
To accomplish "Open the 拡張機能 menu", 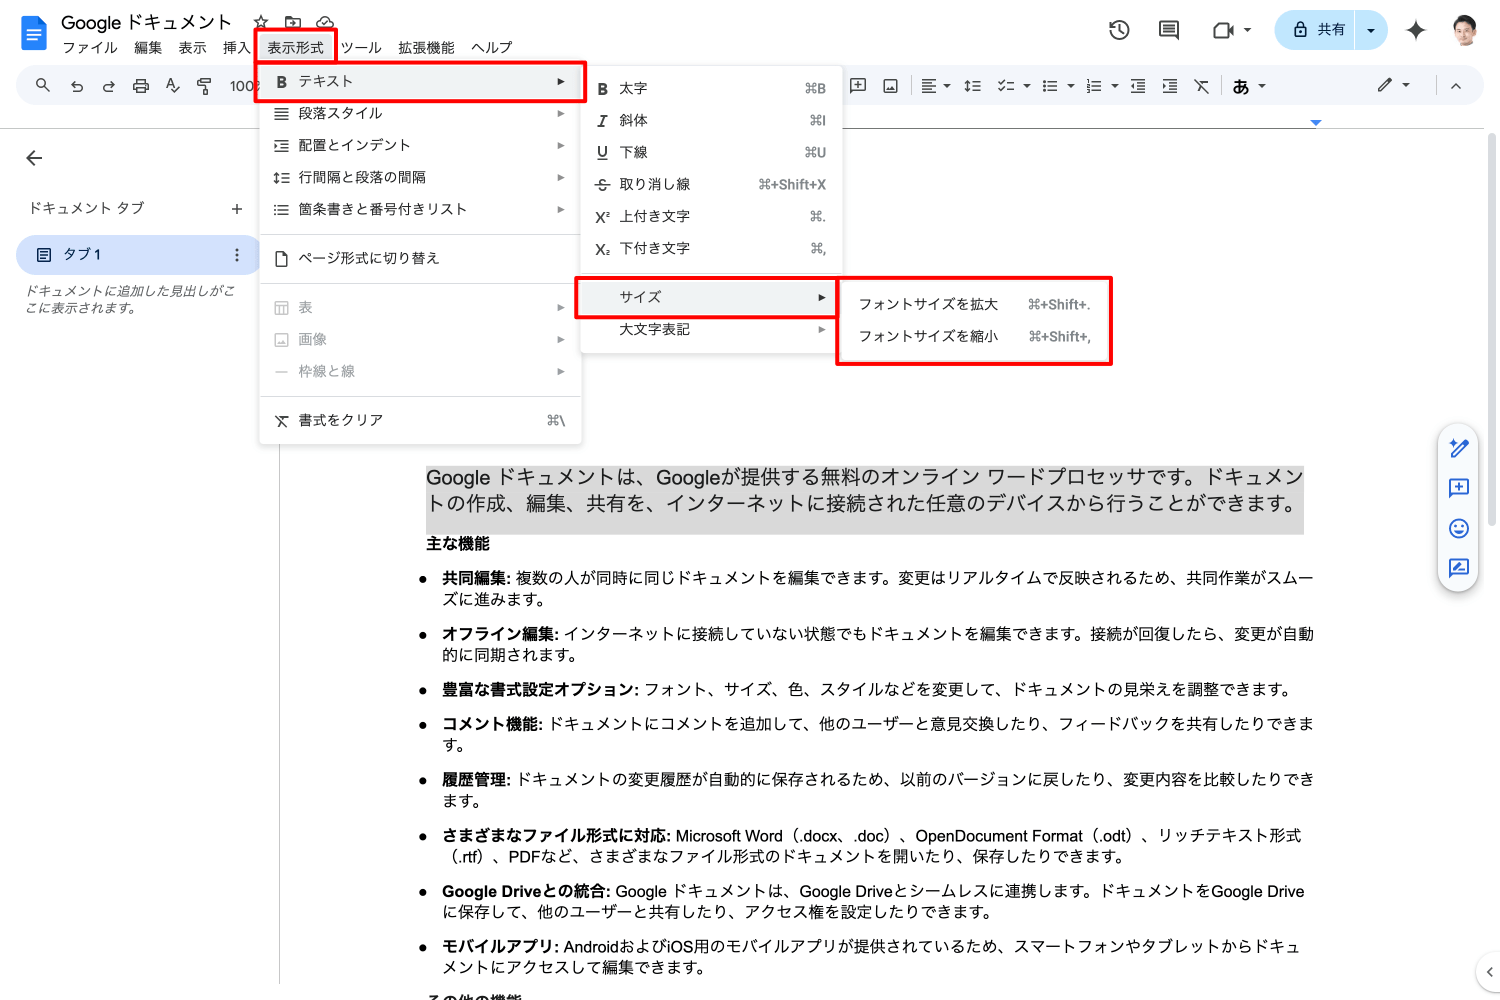I will pyautogui.click(x=426, y=47).
